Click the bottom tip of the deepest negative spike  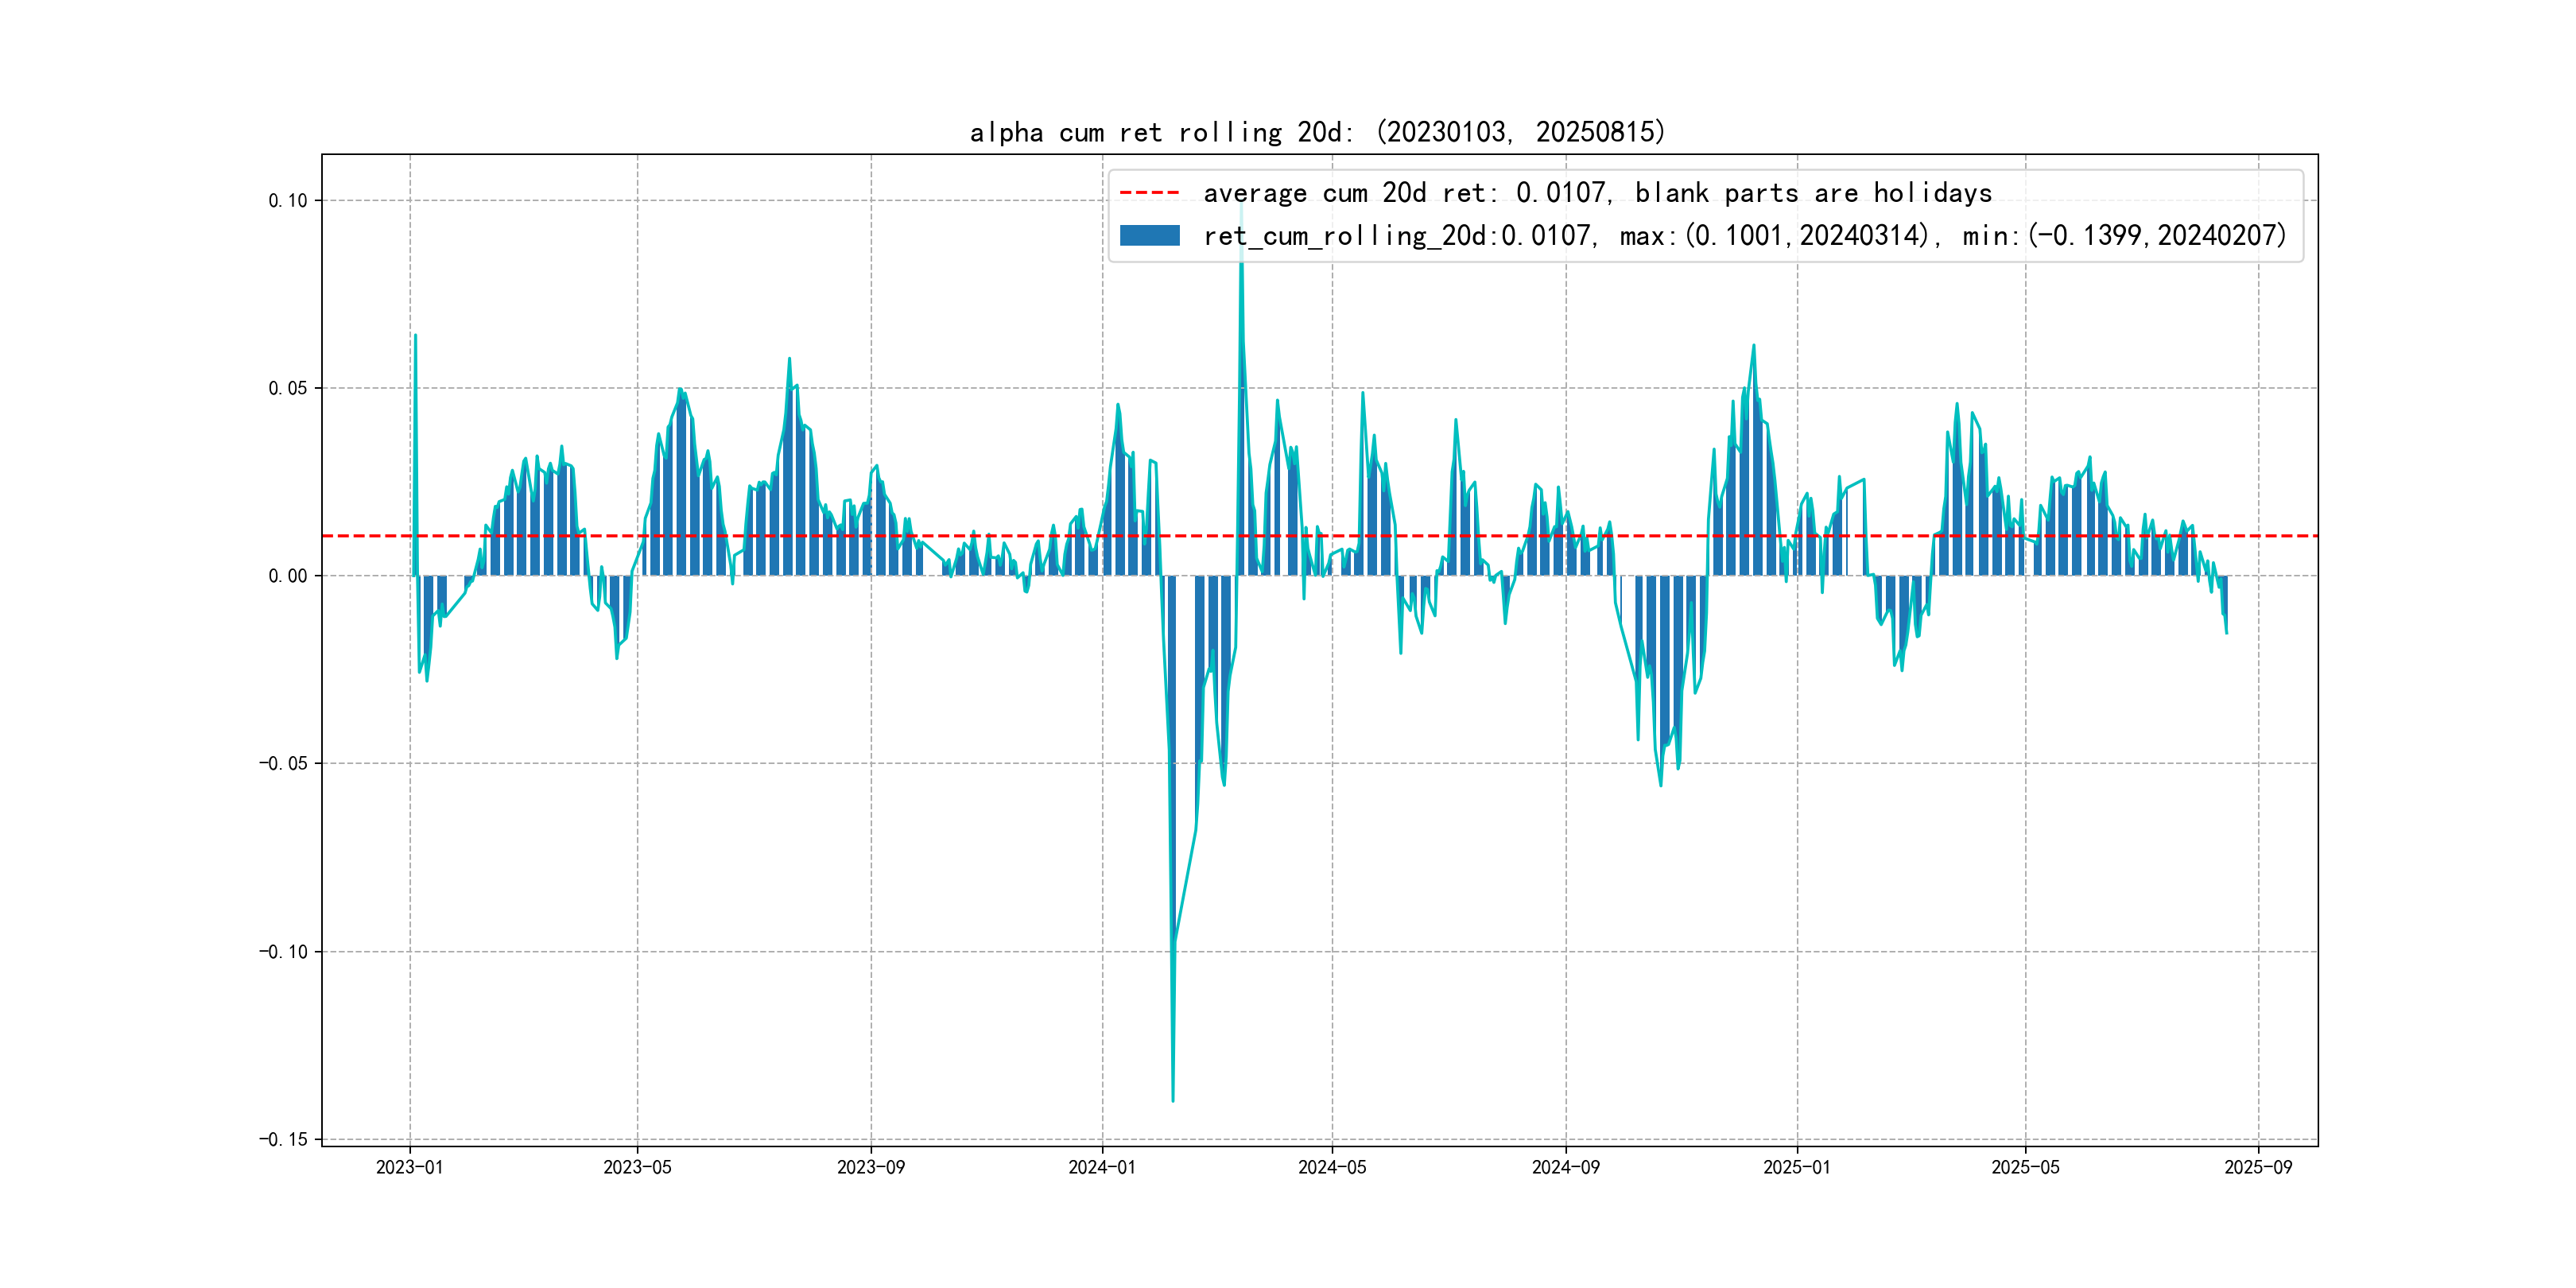tap(1173, 1100)
